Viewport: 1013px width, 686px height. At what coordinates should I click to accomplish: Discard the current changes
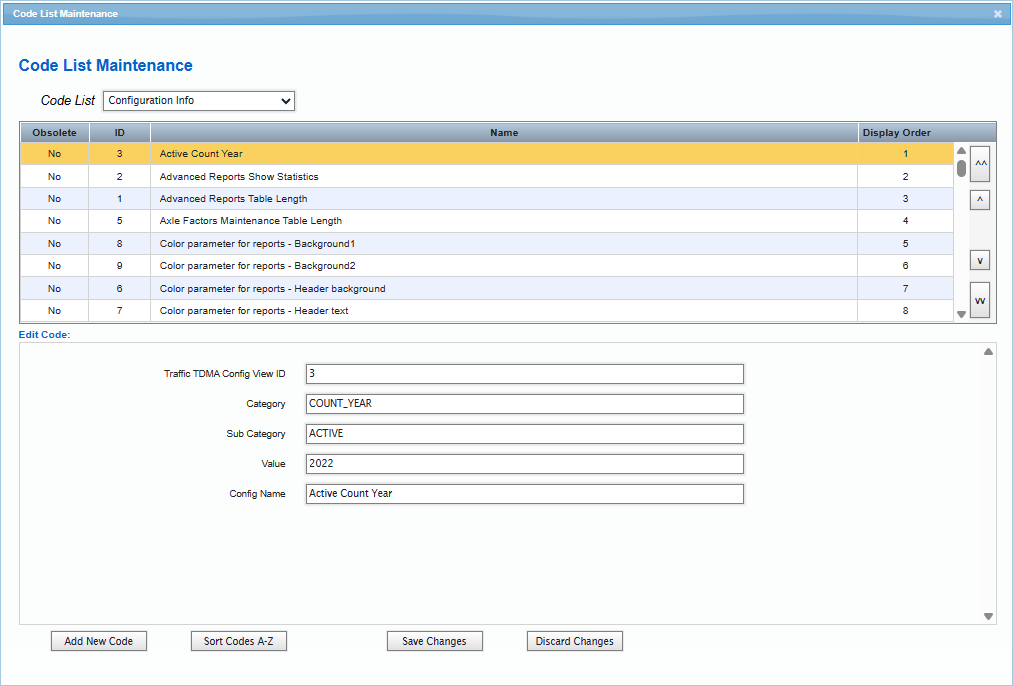(x=574, y=641)
